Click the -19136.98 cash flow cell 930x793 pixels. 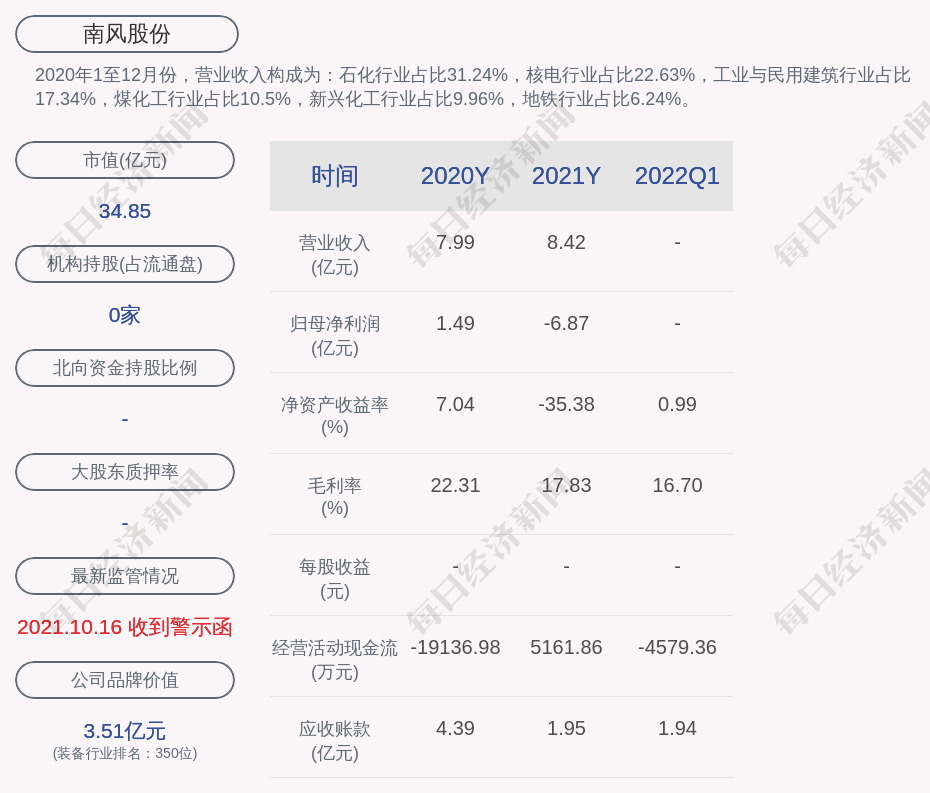coord(455,647)
